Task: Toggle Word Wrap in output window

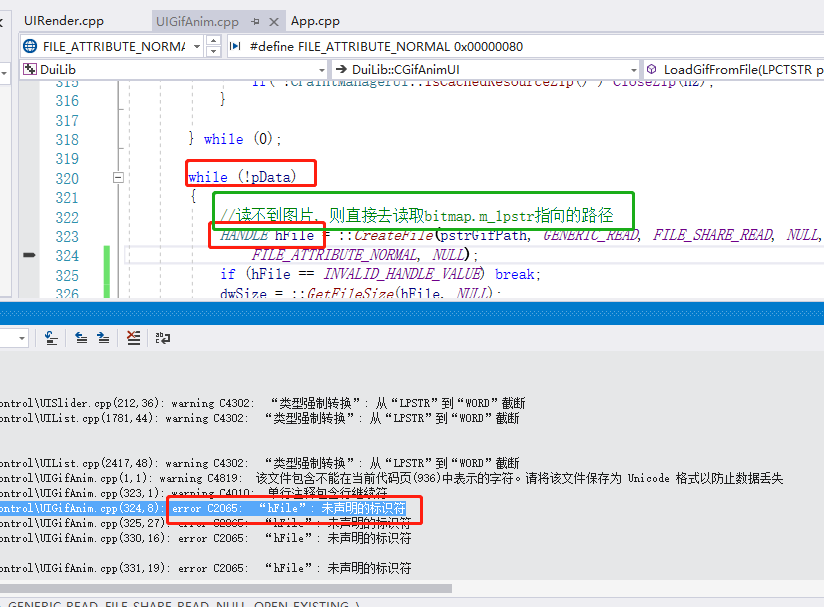Action: (x=162, y=338)
